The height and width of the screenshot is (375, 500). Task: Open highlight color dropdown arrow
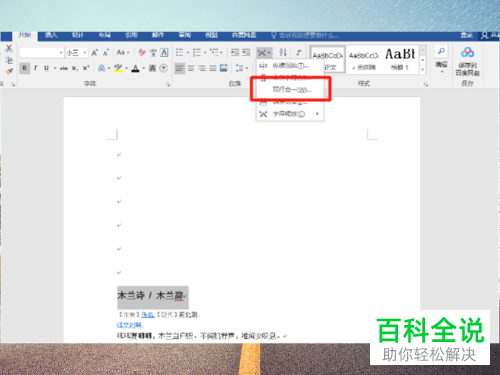coord(126,68)
